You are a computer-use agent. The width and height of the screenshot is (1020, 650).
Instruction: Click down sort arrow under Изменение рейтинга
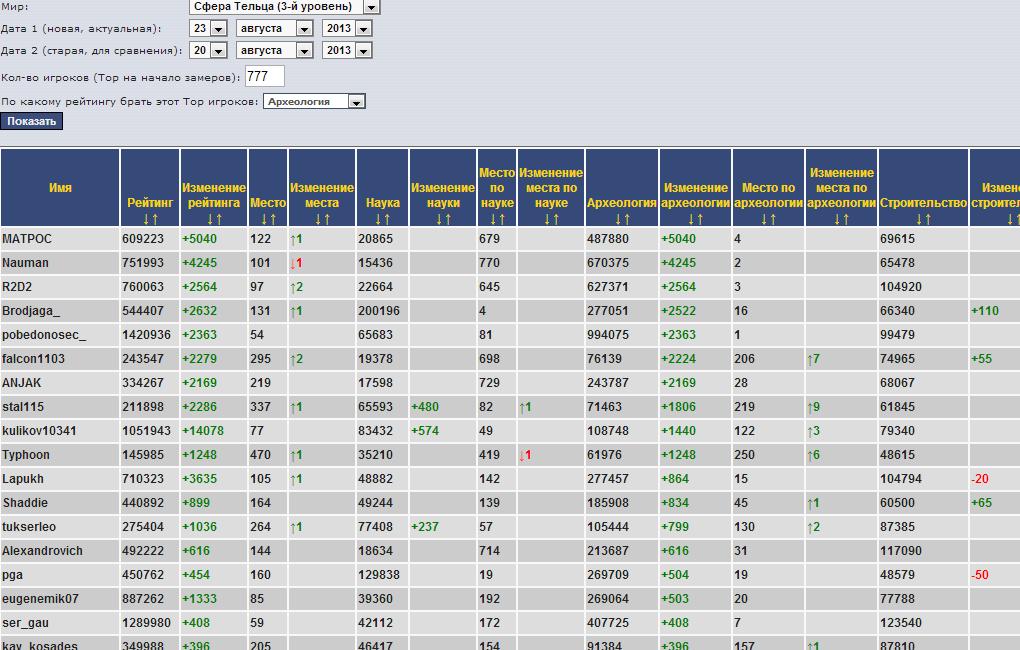209,219
